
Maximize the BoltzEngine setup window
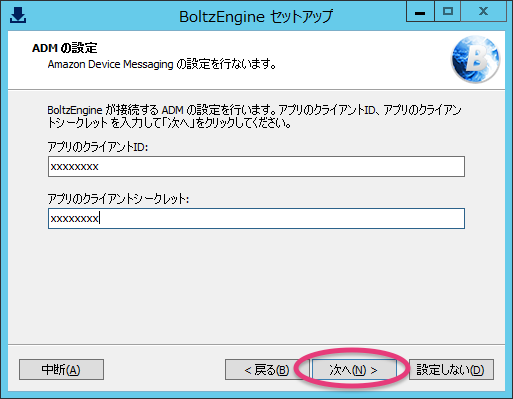[447, 12]
